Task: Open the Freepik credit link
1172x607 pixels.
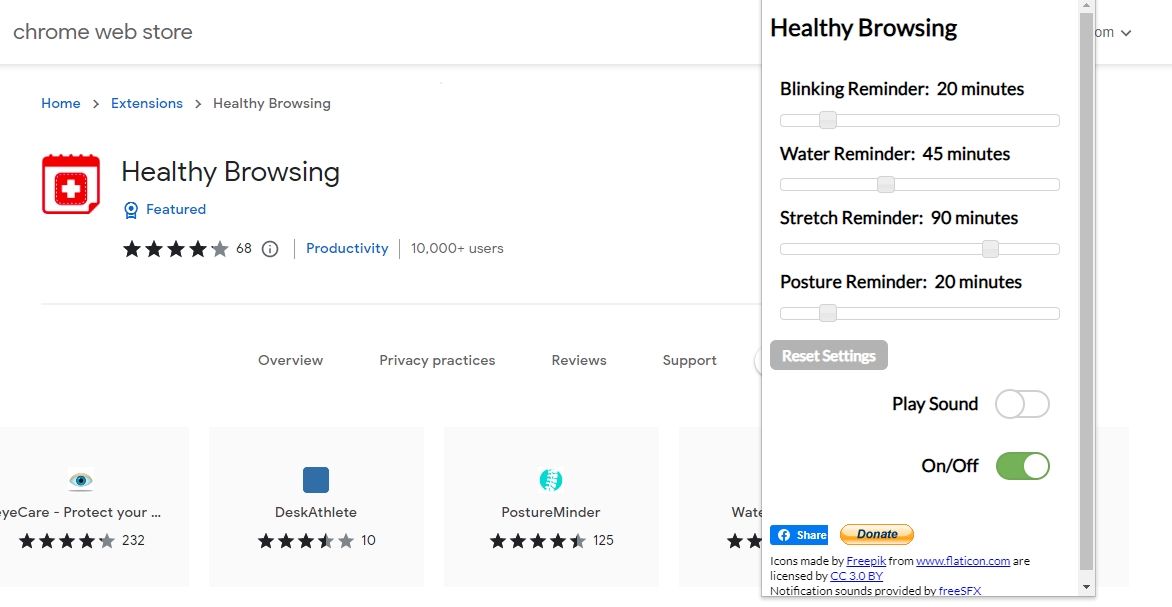Action: 866,561
